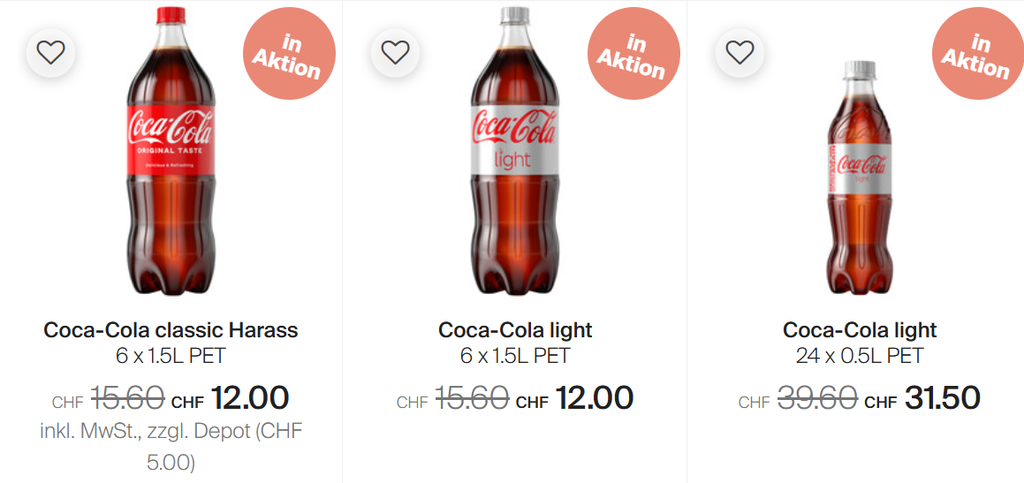Toggle favorite heart on Coca-Cola light 24 x 0.5L
Image resolution: width=1024 pixels, height=483 pixels.
click(739, 52)
